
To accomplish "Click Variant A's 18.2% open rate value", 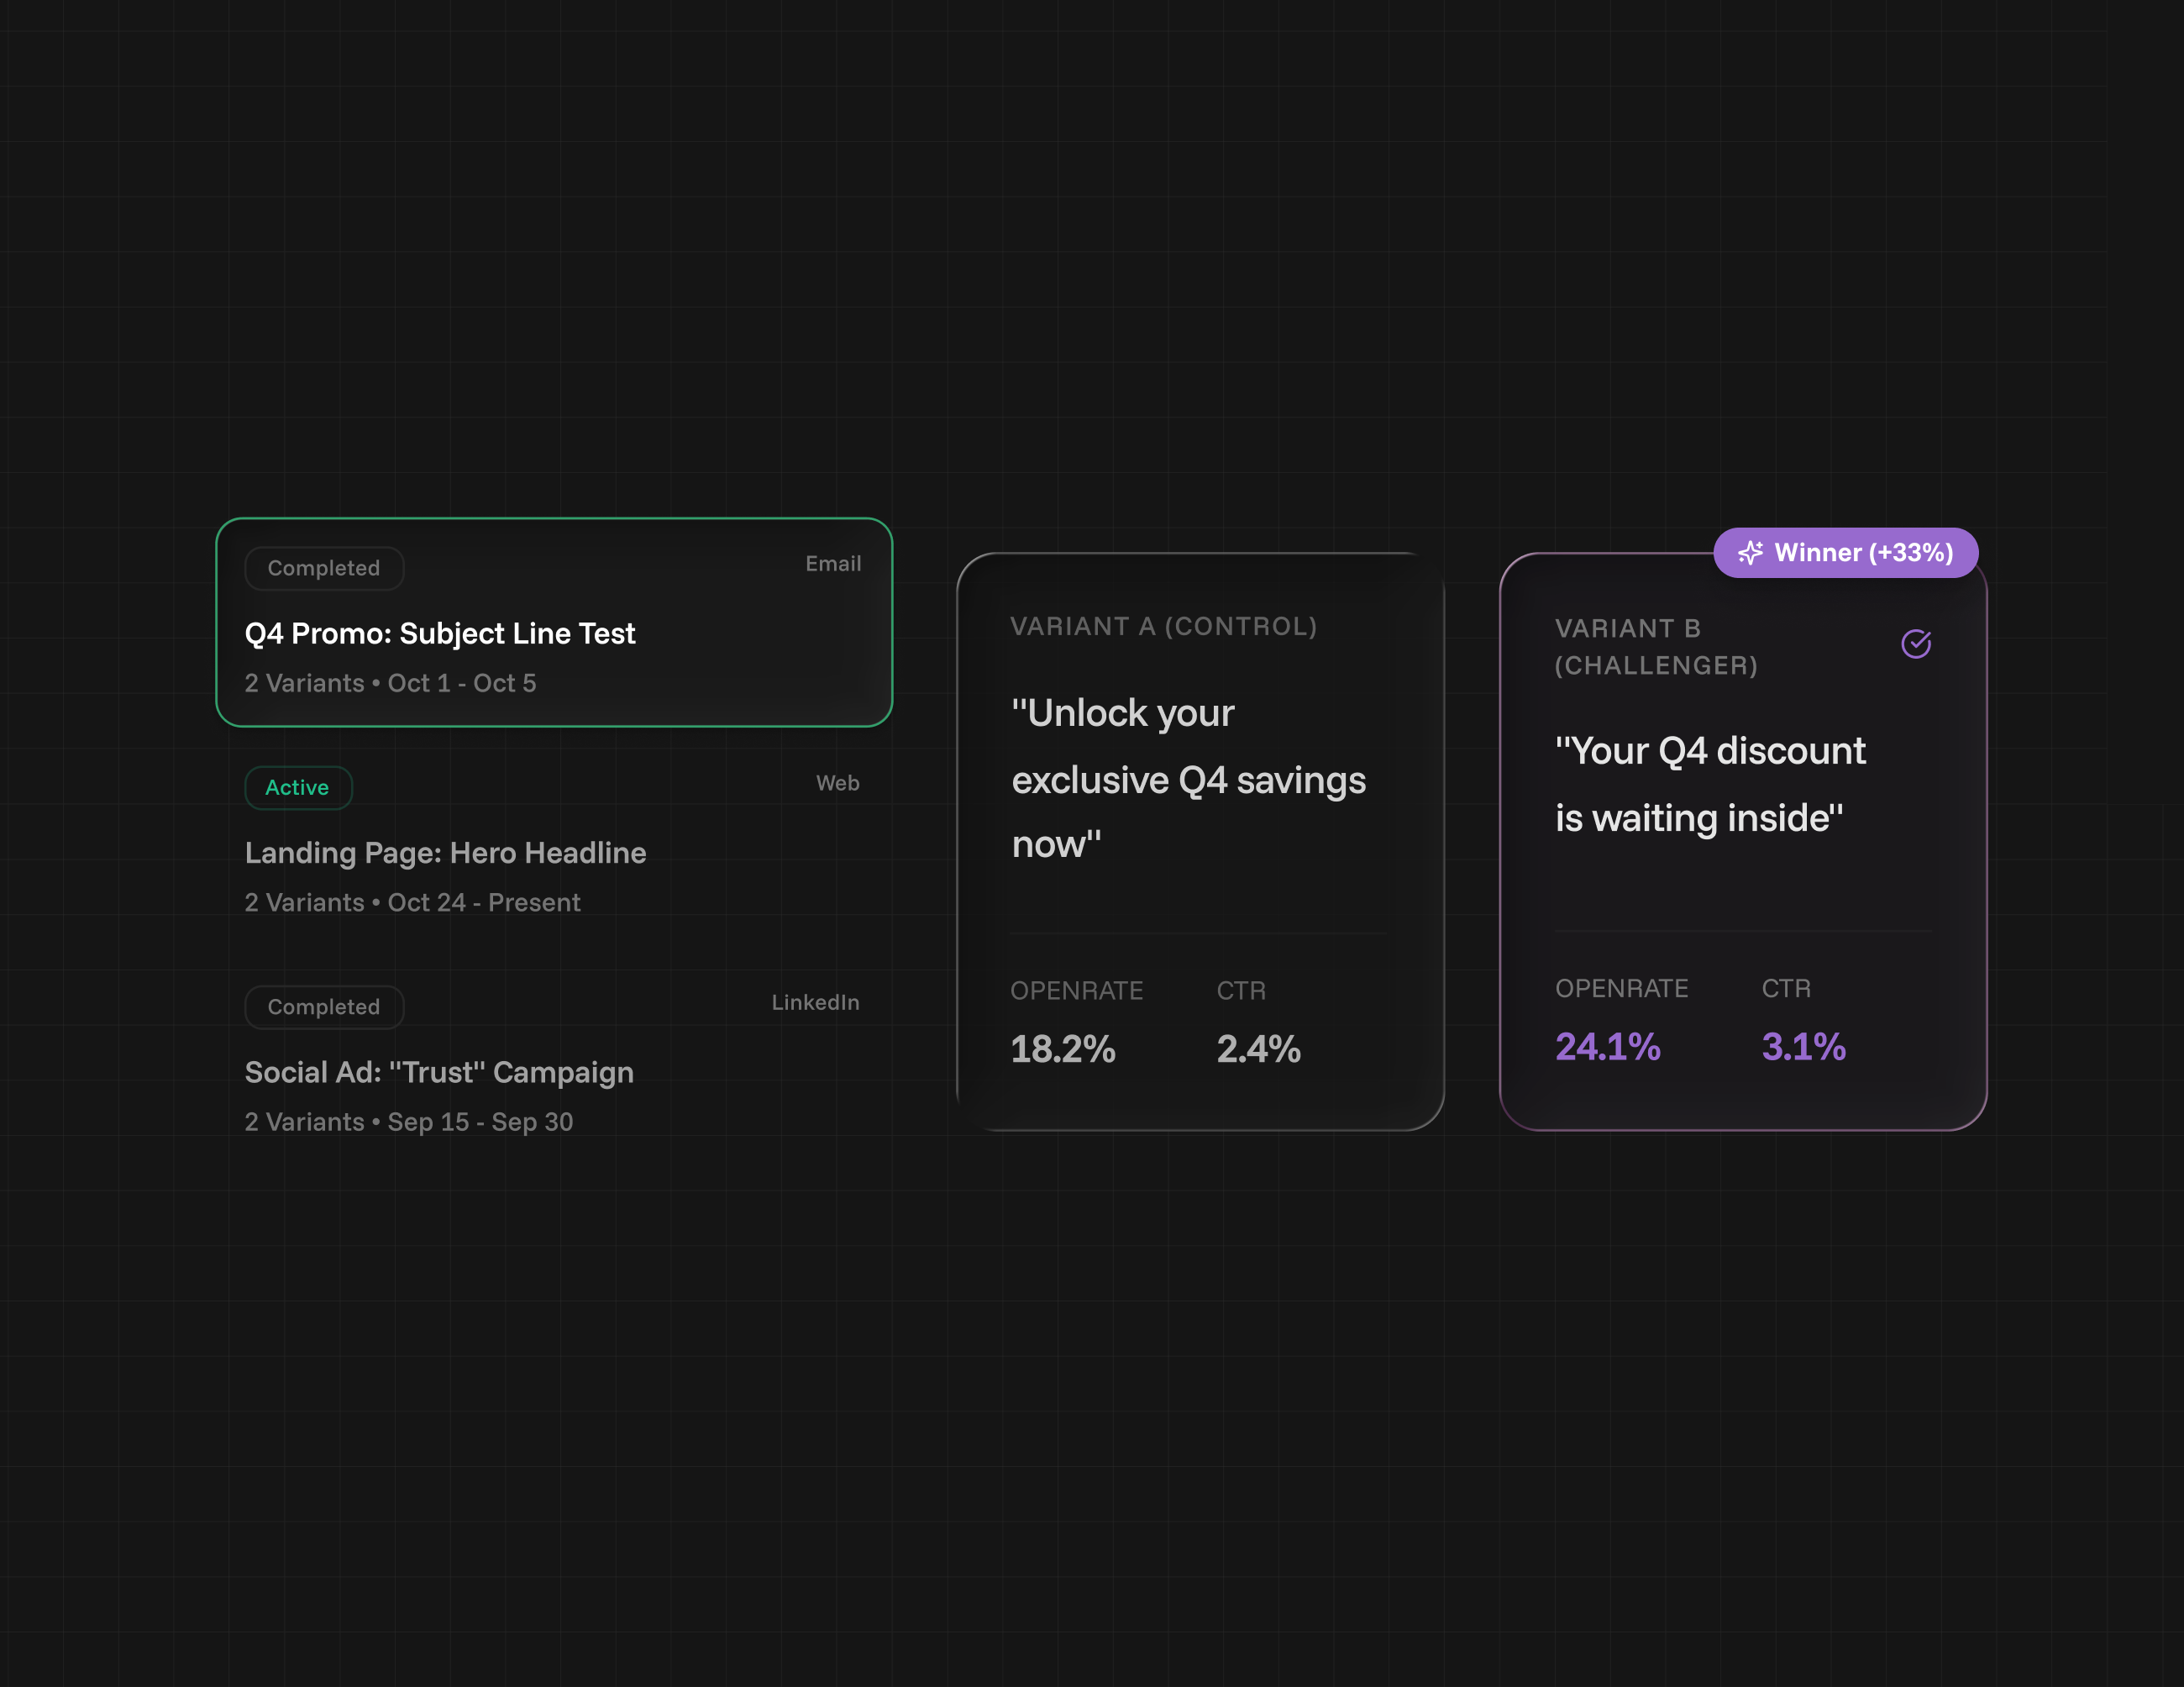I will coord(1062,1049).
